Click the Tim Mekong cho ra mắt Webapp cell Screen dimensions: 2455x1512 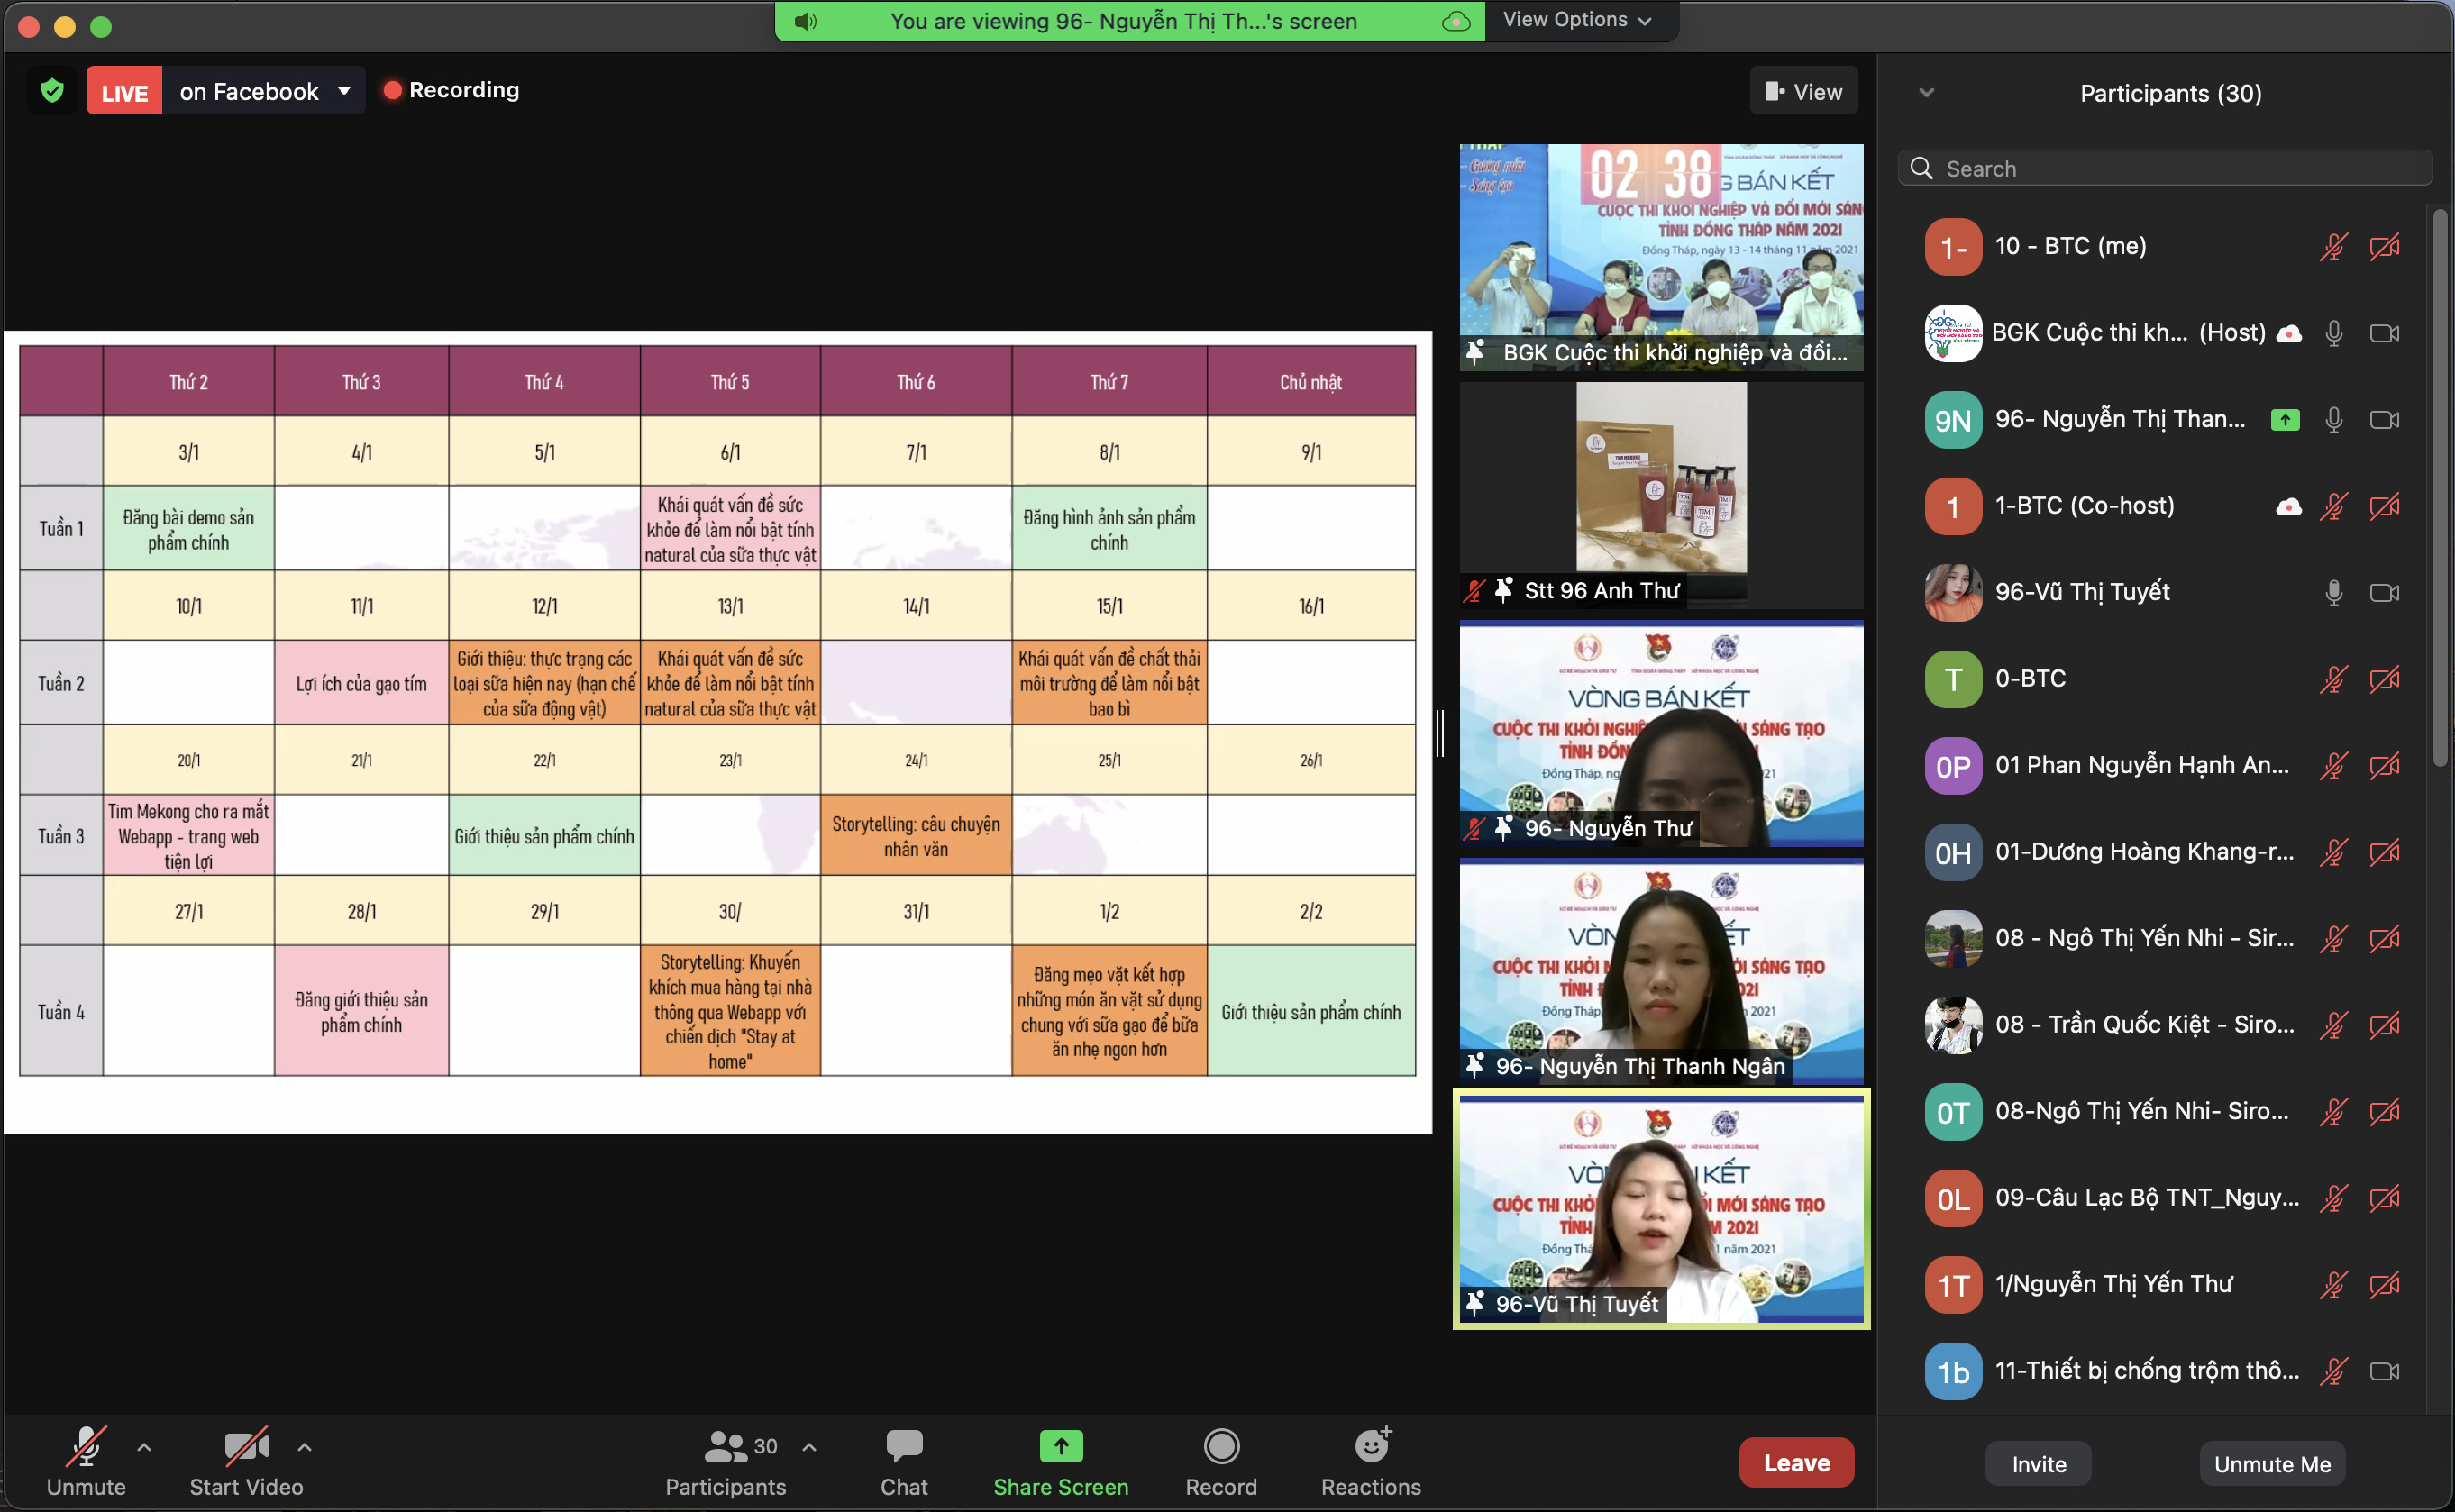point(188,836)
